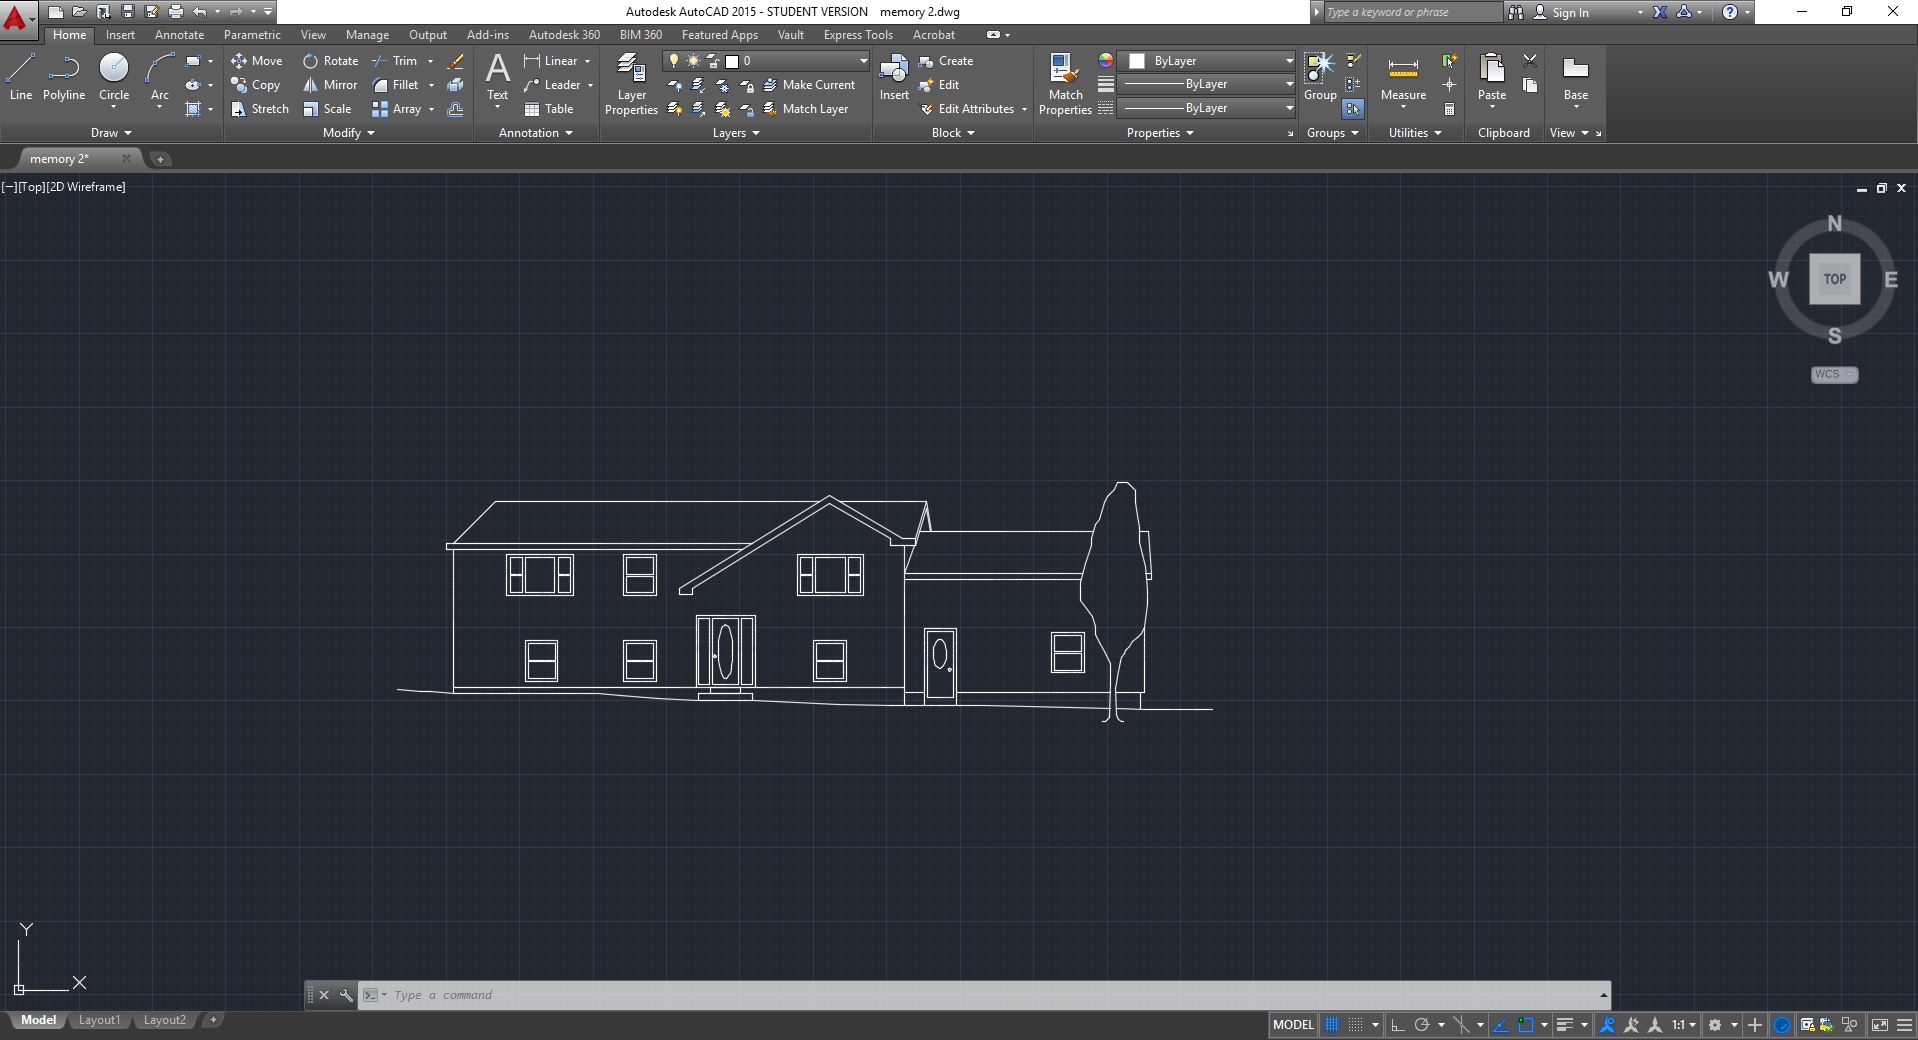Switch to the Insert ribbon tab
The height and width of the screenshot is (1040, 1918).
pos(120,35)
